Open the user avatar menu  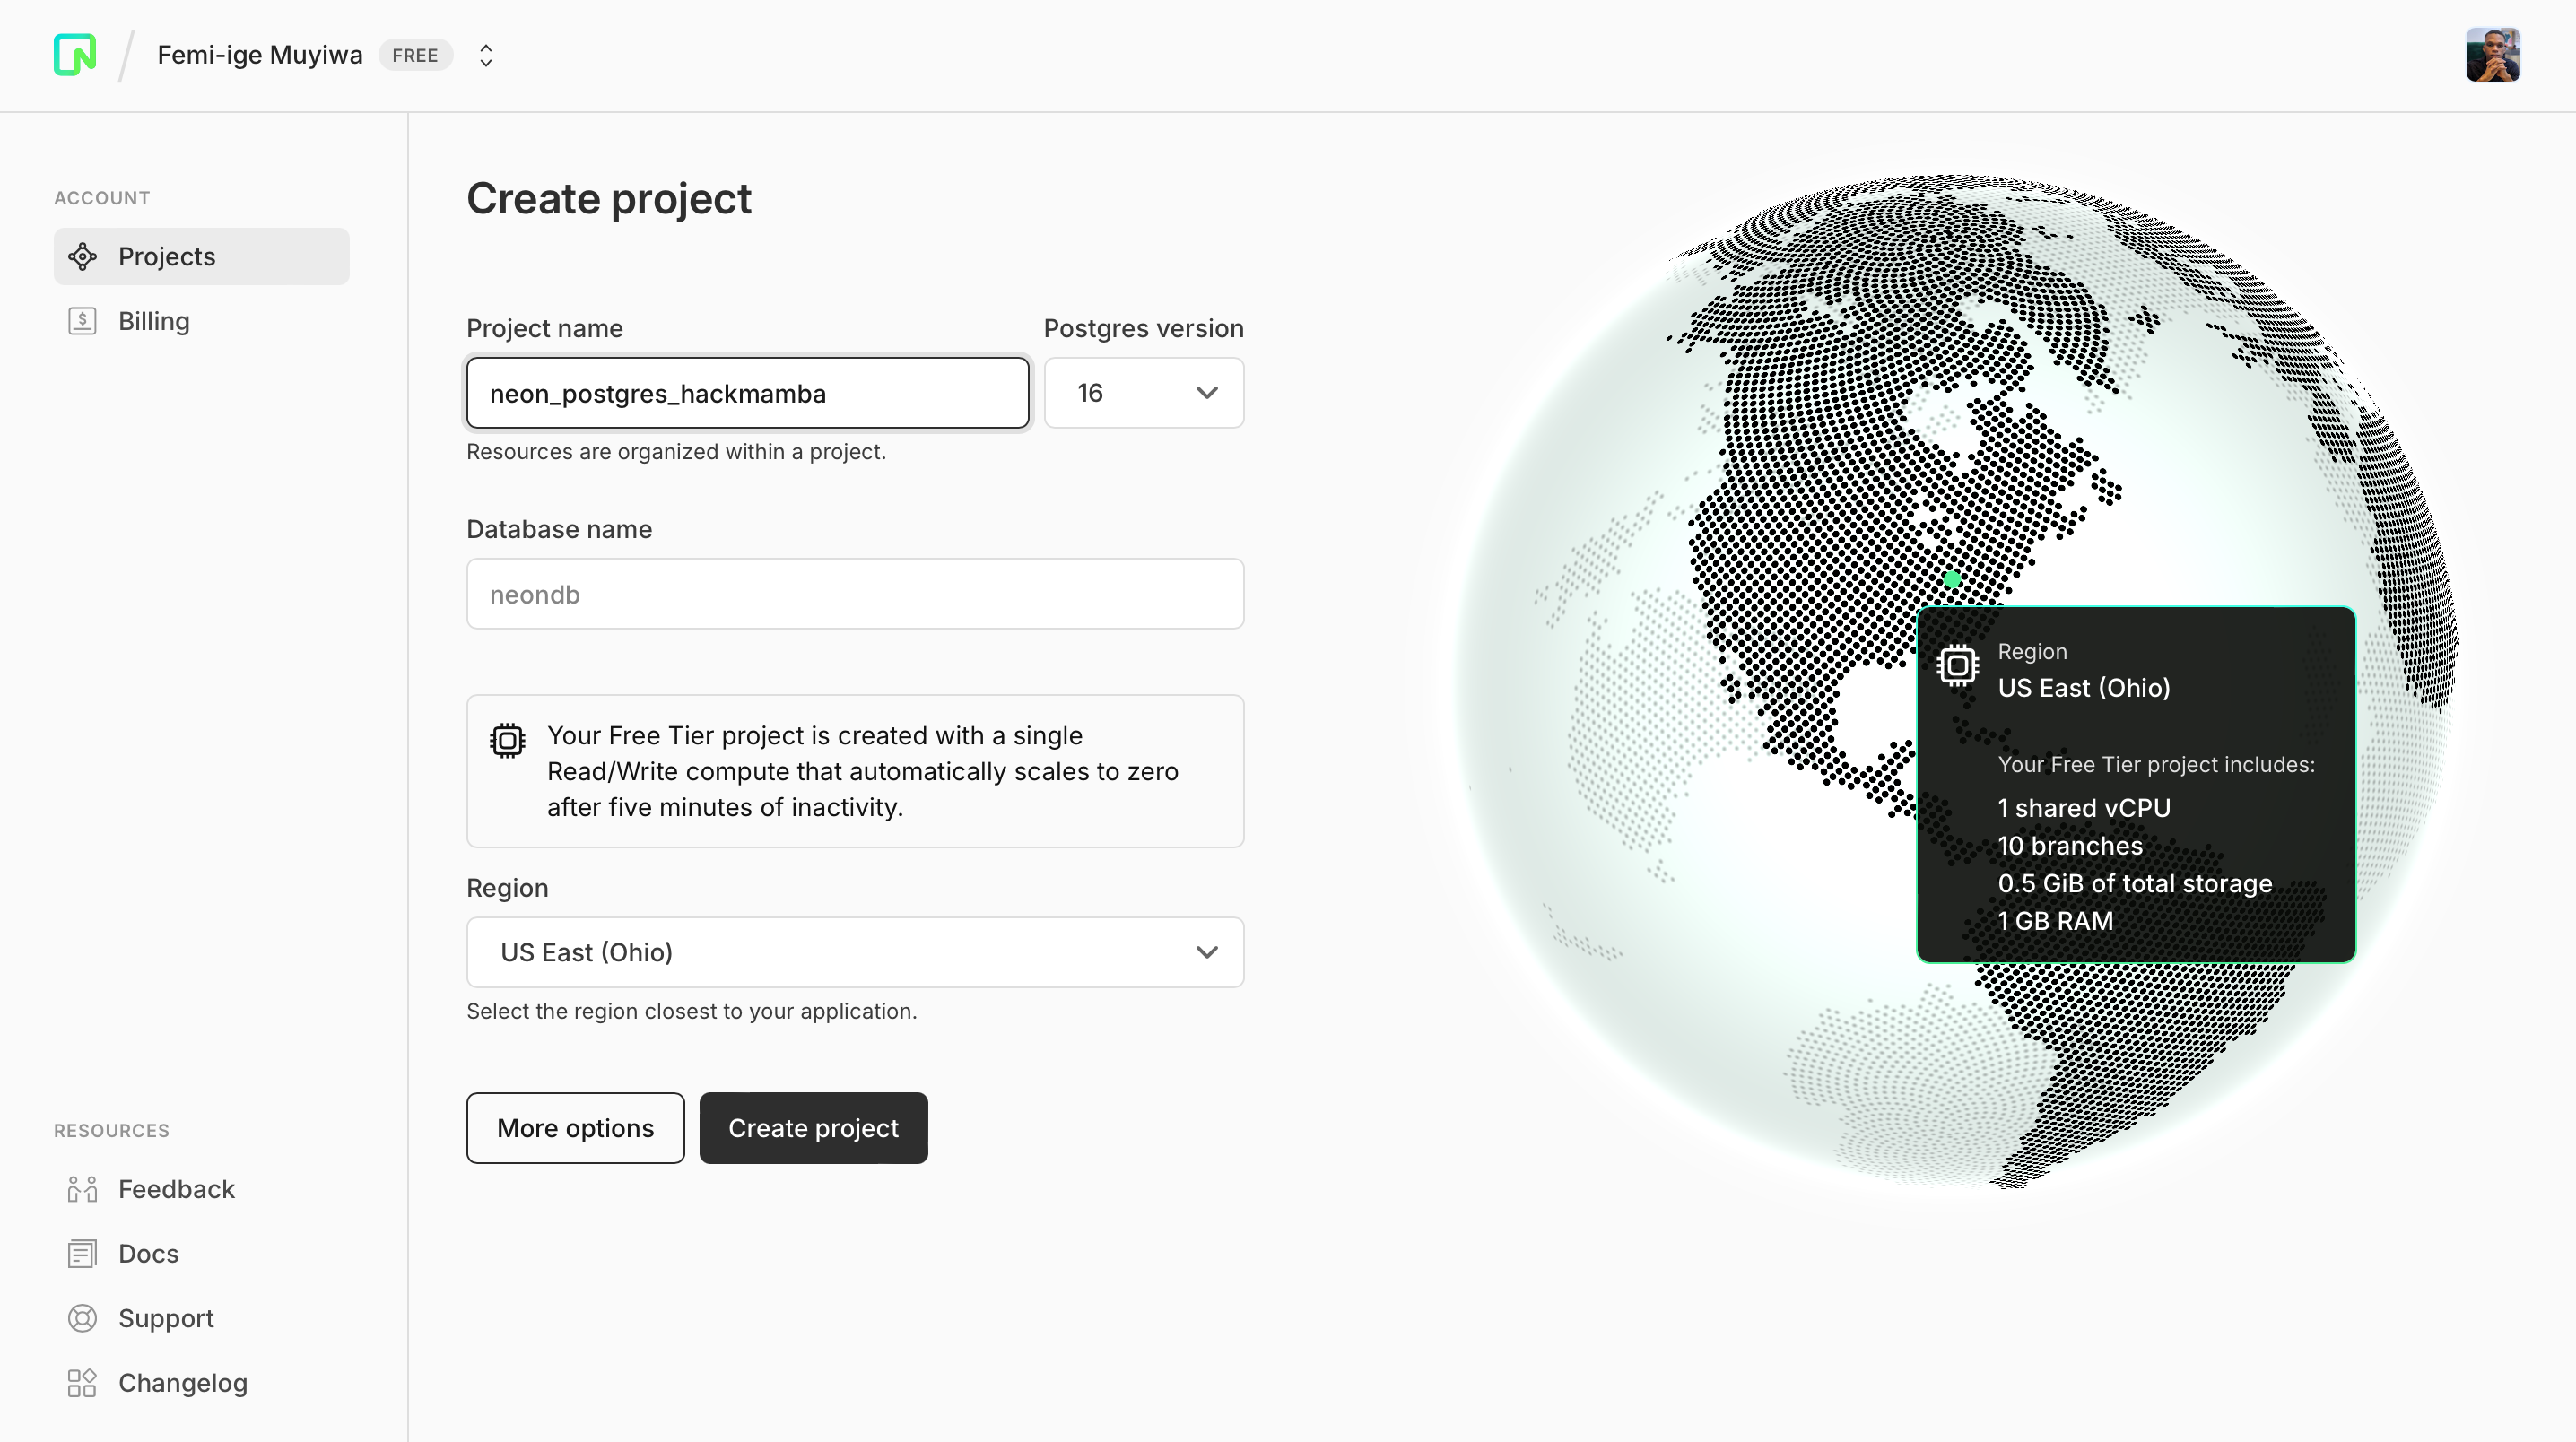point(2492,55)
